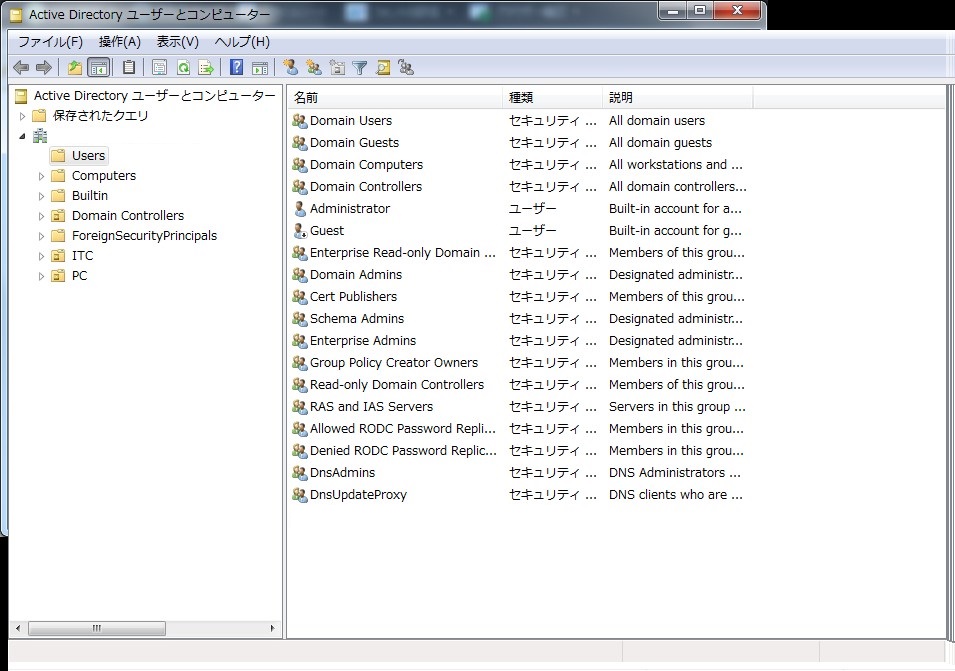Click the Export list toolbar icon
The image size is (955, 671).
click(206, 68)
